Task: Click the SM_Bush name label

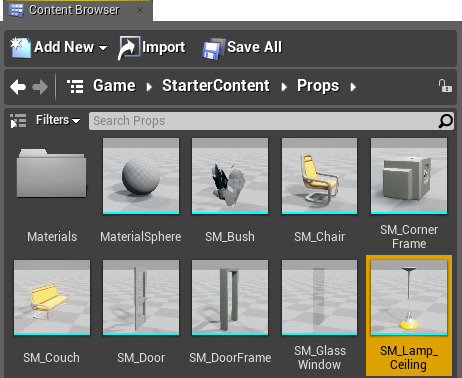Action: 230,237
